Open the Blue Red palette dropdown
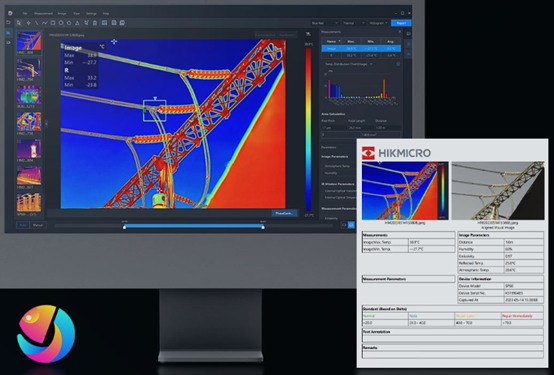The image size is (554, 375). (324, 23)
